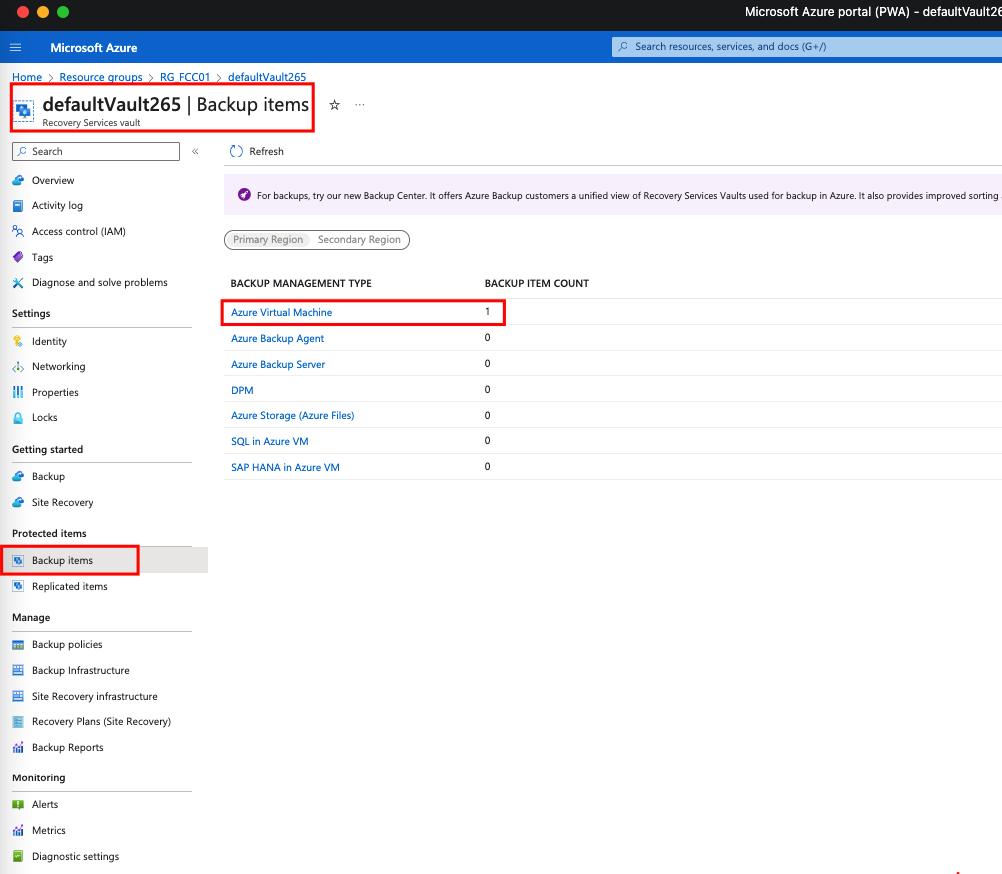Click the Locks padlock icon
The height and width of the screenshot is (874, 1002).
tap(18, 418)
